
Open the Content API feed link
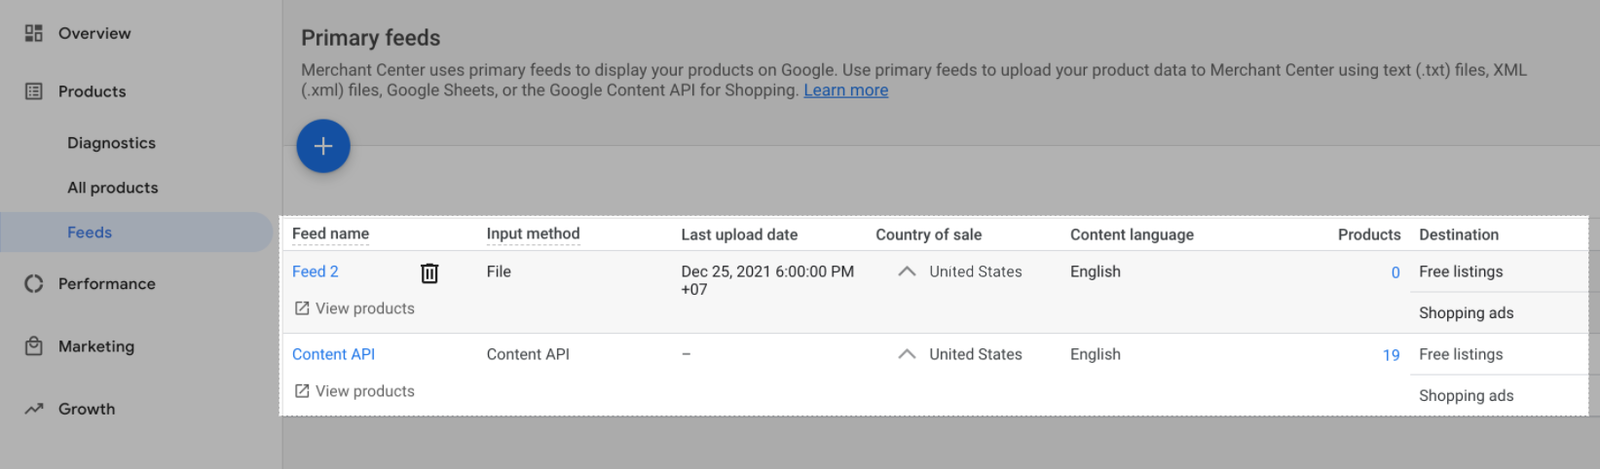pyautogui.click(x=333, y=354)
